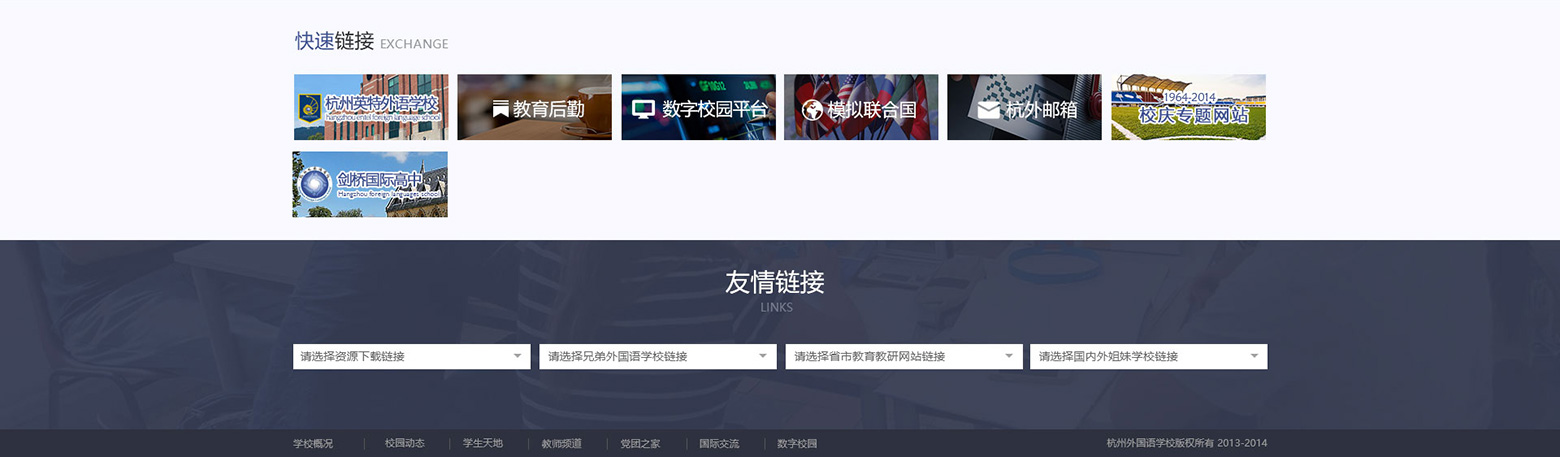This screenshot has width=1560, height=457.
Task: Open the 杭外邮箱 quick link tile
Action: [1024, 107]
